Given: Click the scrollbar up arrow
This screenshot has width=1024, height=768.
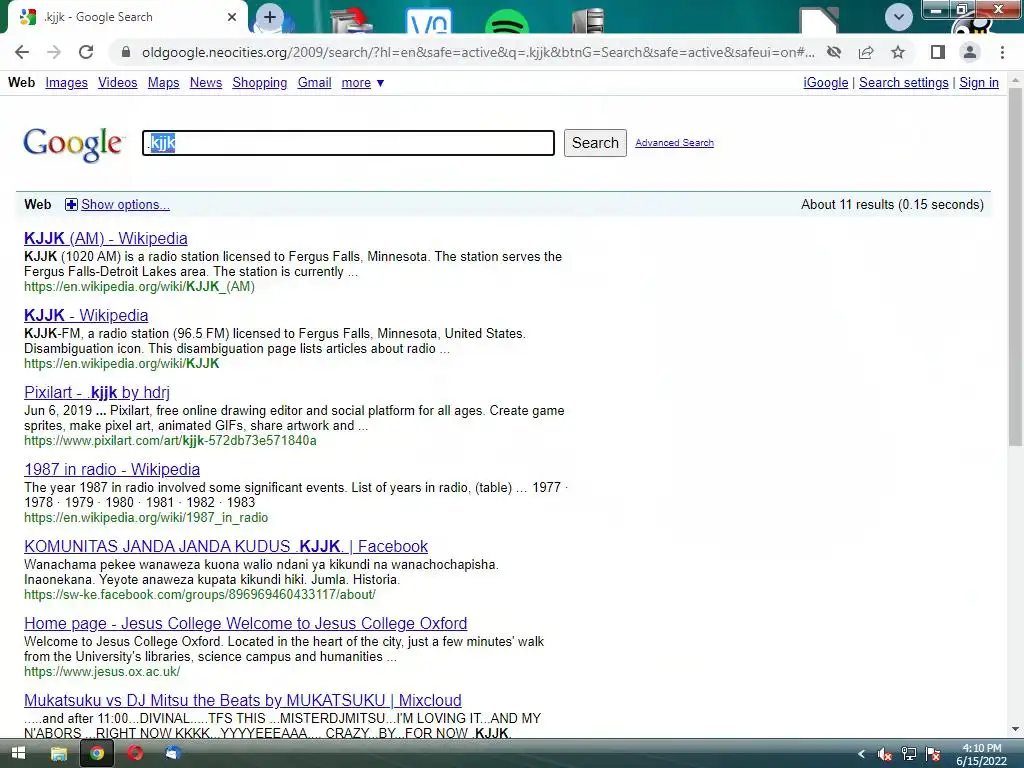Looking at the screenshot, I should point(1015,80).
